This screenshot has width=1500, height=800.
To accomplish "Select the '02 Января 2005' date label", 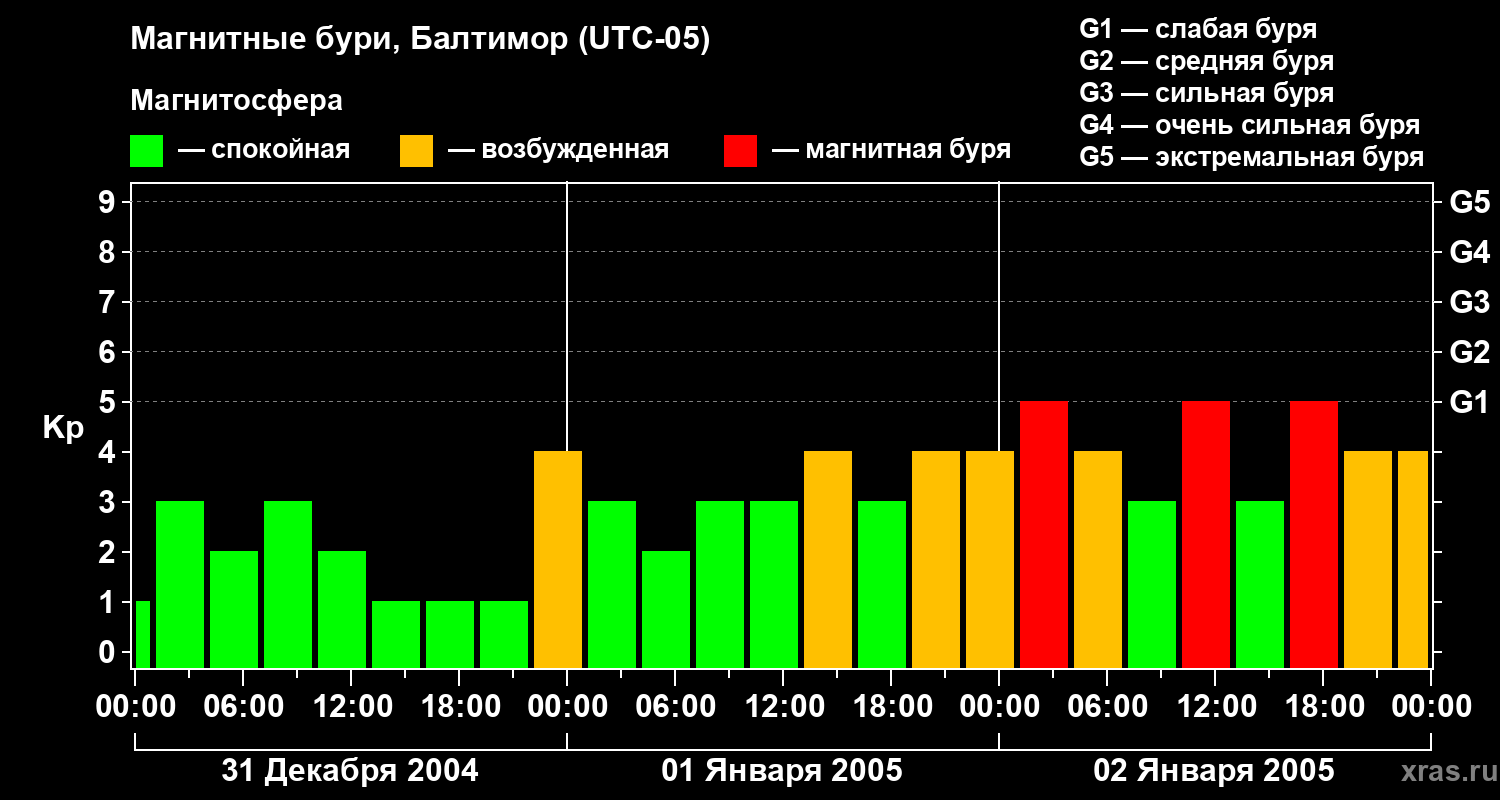I will point(1214,771).
